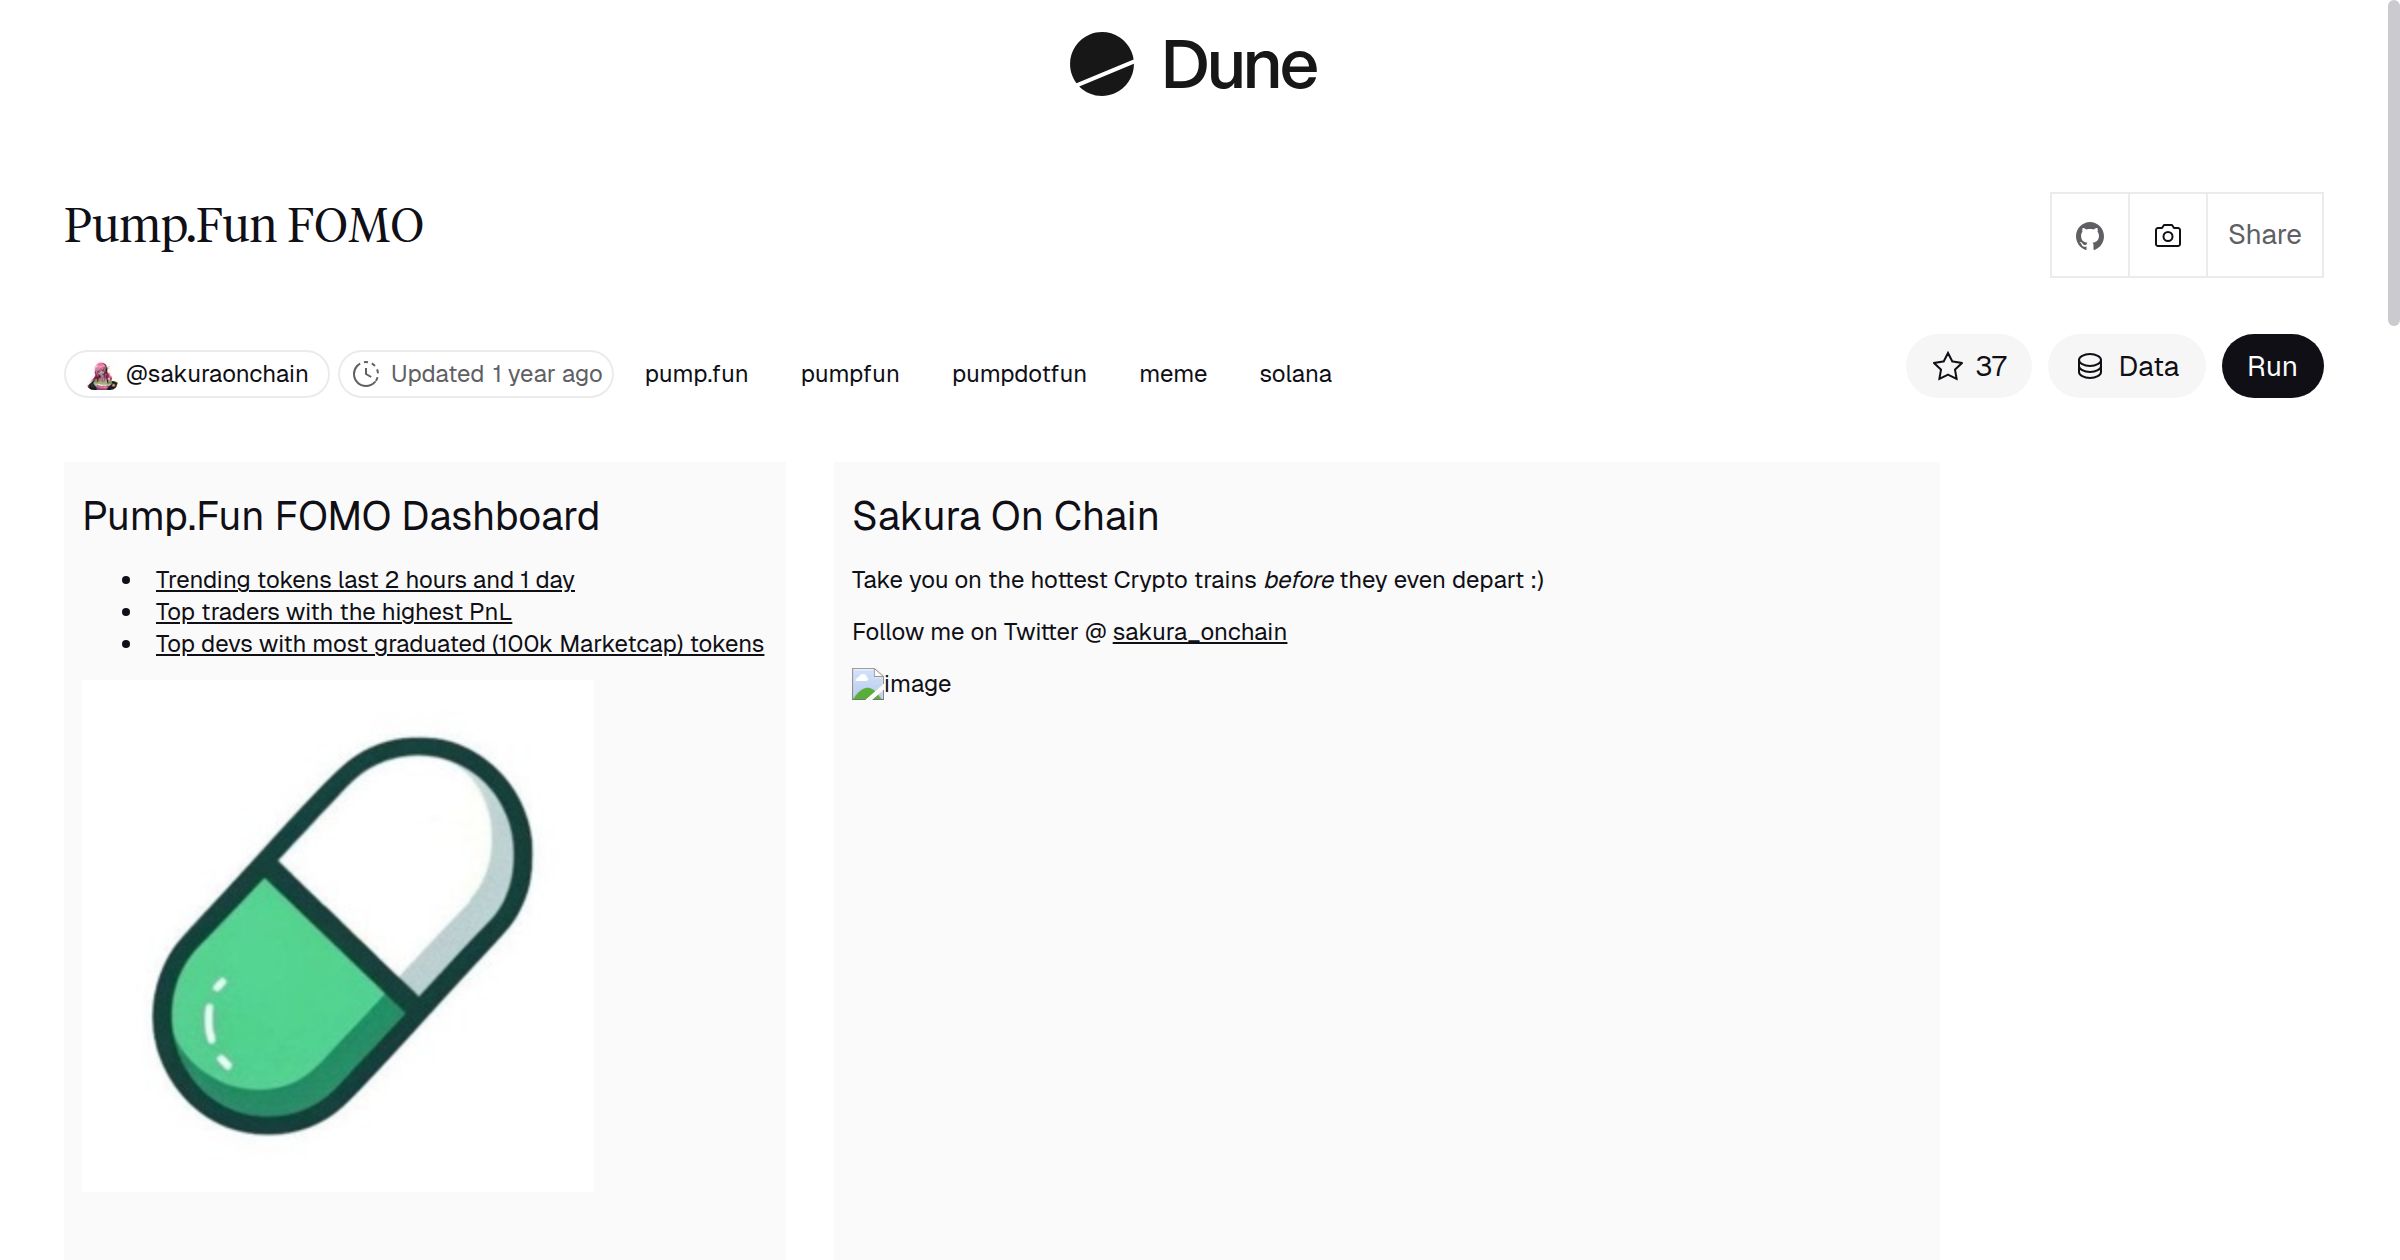Screen dimensions: 2400x1260
Task: Click the broken image placeholder
Action: [868, 684]
